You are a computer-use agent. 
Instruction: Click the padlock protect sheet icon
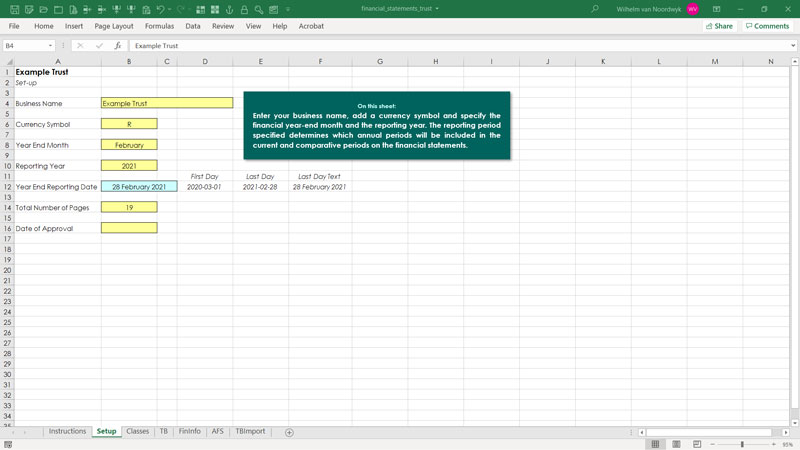[244, 10]
